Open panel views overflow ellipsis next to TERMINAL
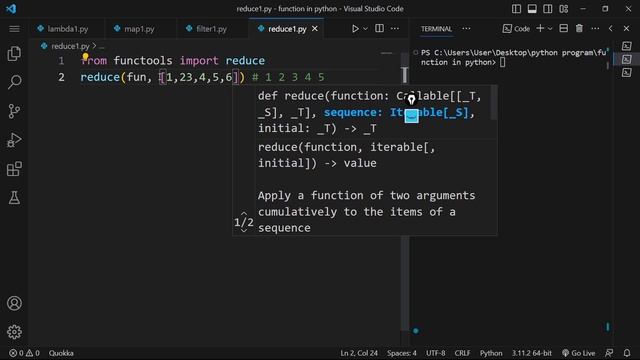This screenshot has width=640, height=360. 466,28
